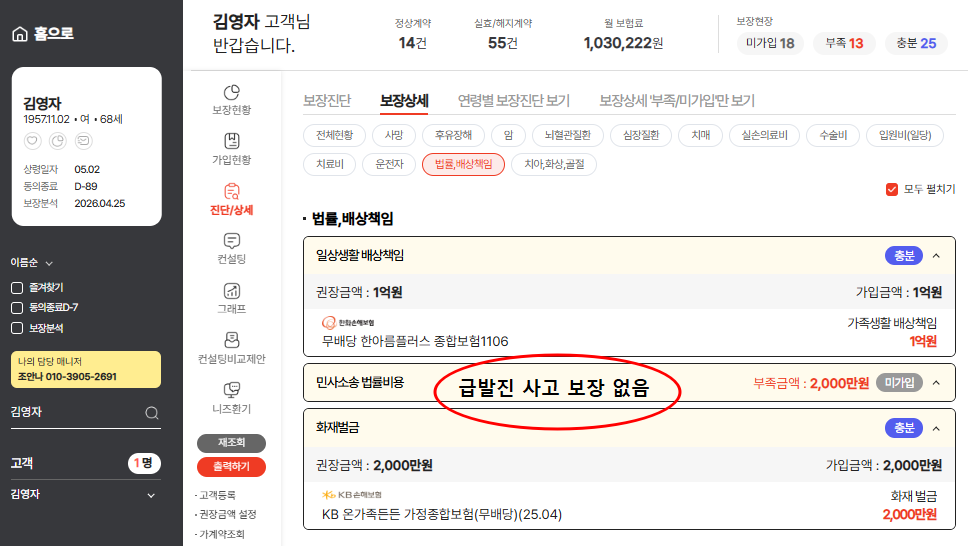Select 후유장해 category chip

coord(453,135)
